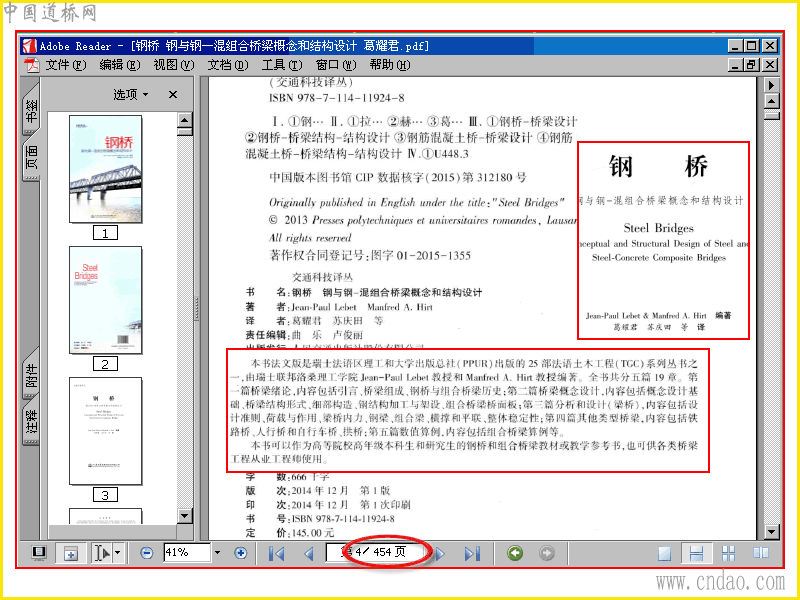The image size is (800, 600).
Task: Click the green previous view arrow
Action: (x=515, y=553)
